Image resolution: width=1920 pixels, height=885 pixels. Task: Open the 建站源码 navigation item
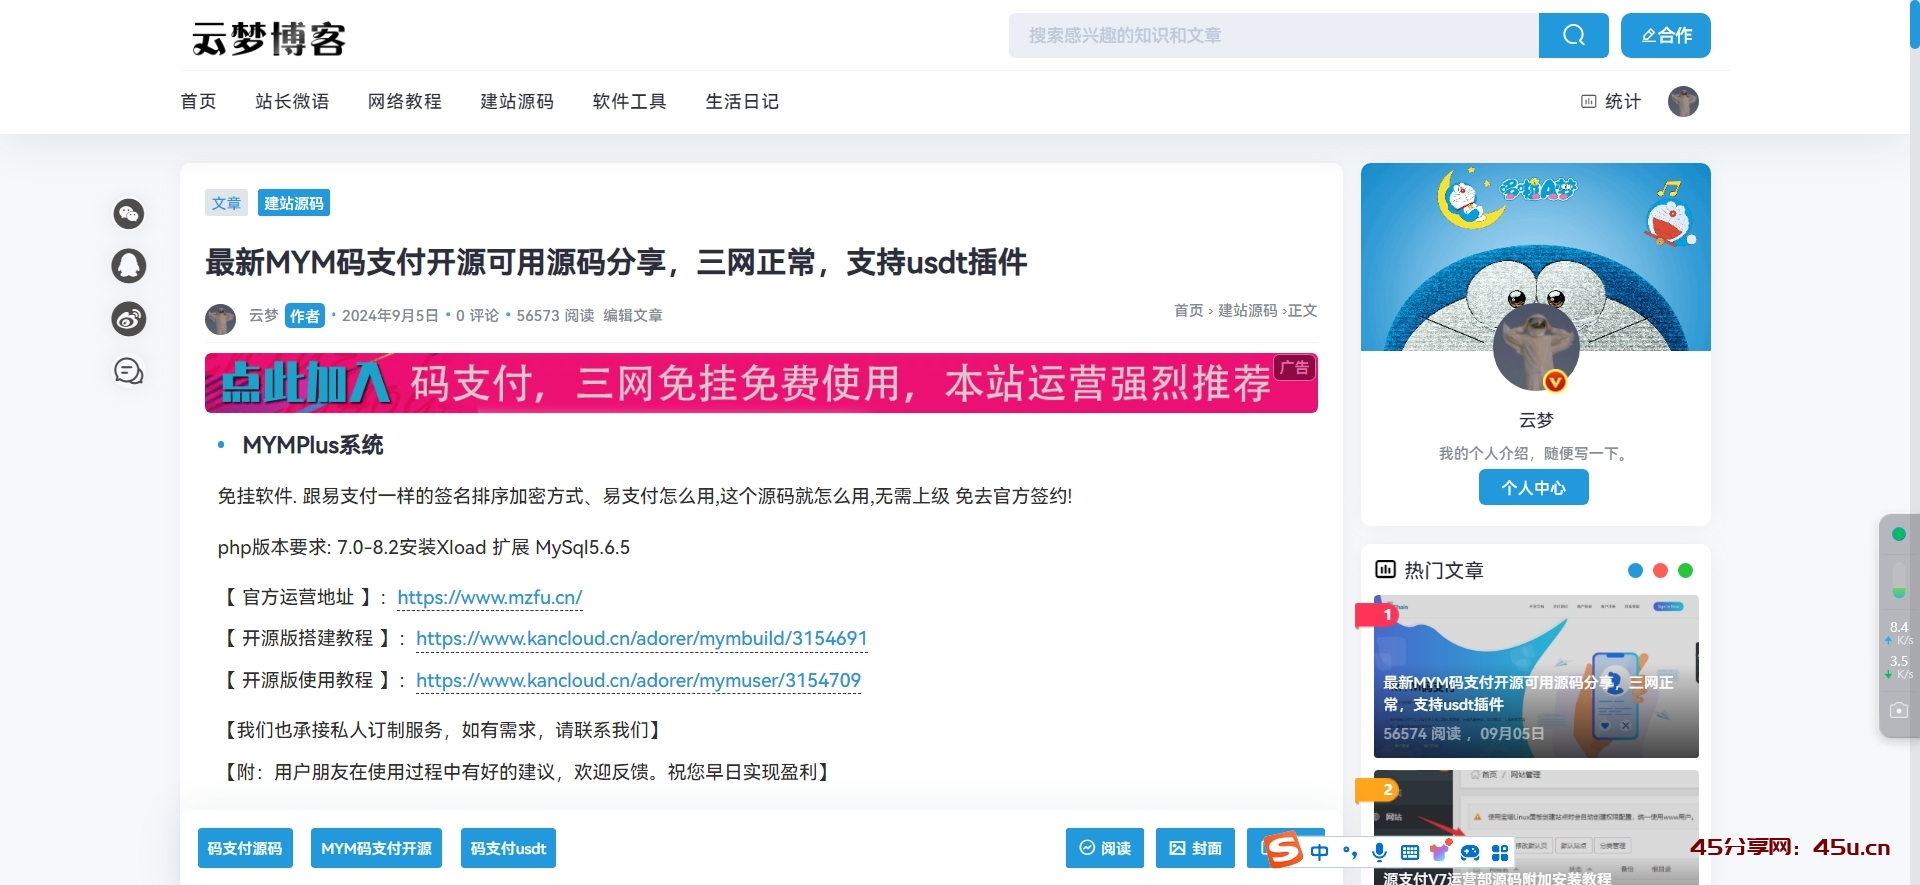click(517, 101)
